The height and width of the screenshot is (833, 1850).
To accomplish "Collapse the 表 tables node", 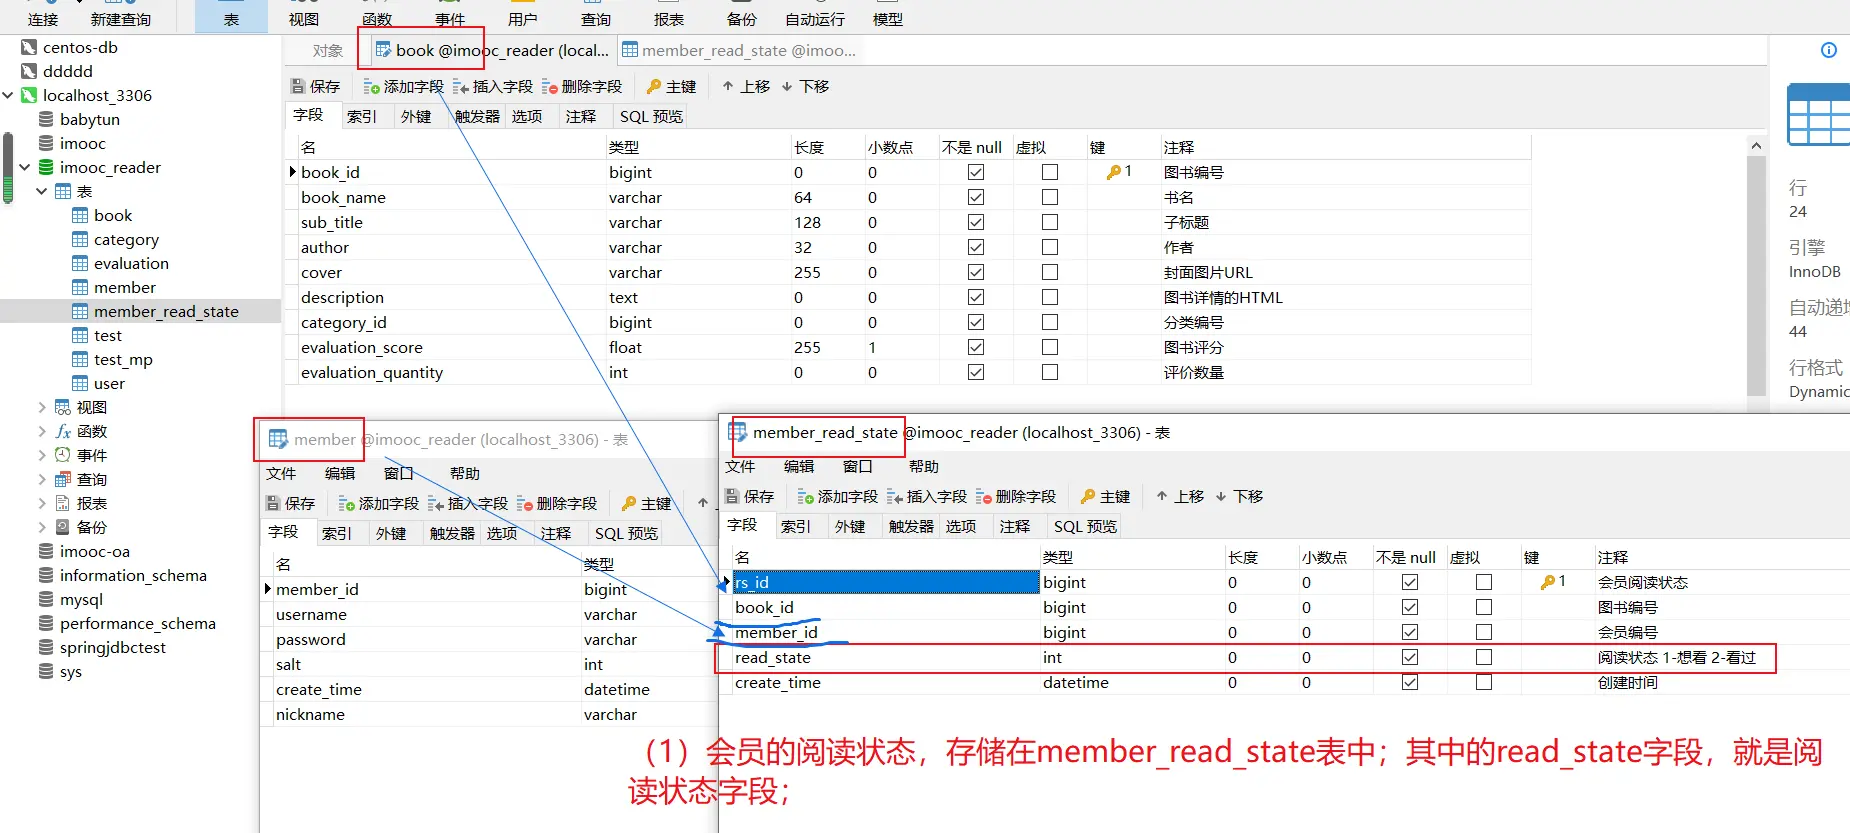I will click(42, 191).
